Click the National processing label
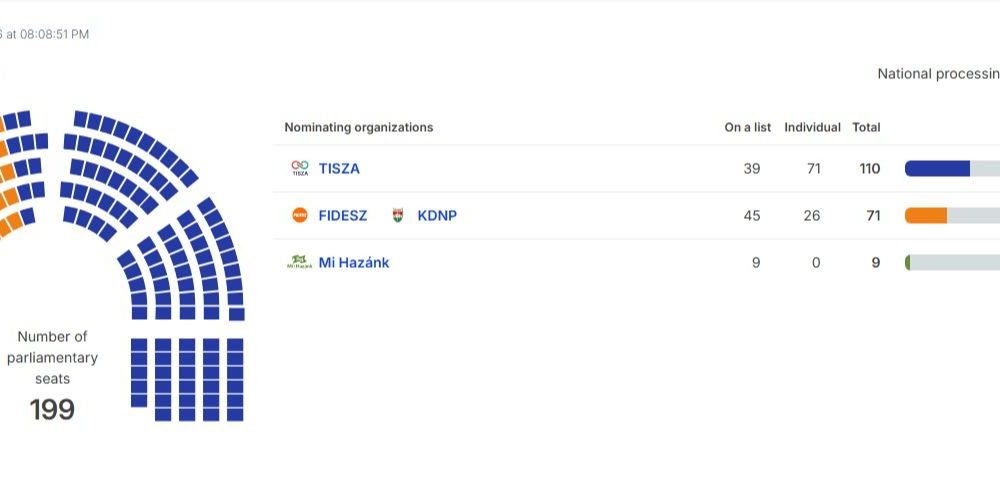Viewport: 1000px width, 504px height. click(938, 74)
